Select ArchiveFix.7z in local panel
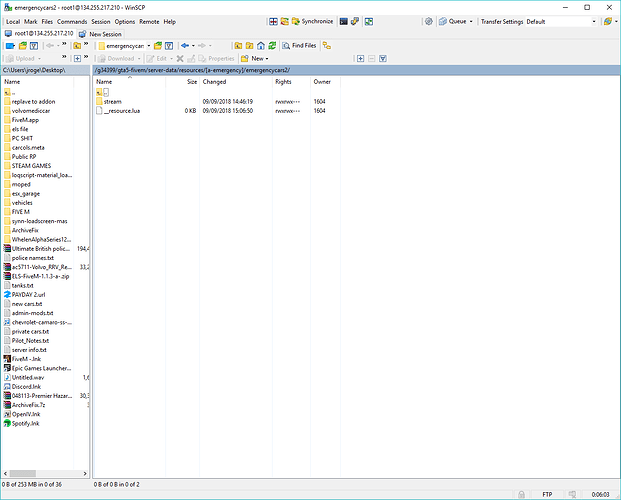 28,405
